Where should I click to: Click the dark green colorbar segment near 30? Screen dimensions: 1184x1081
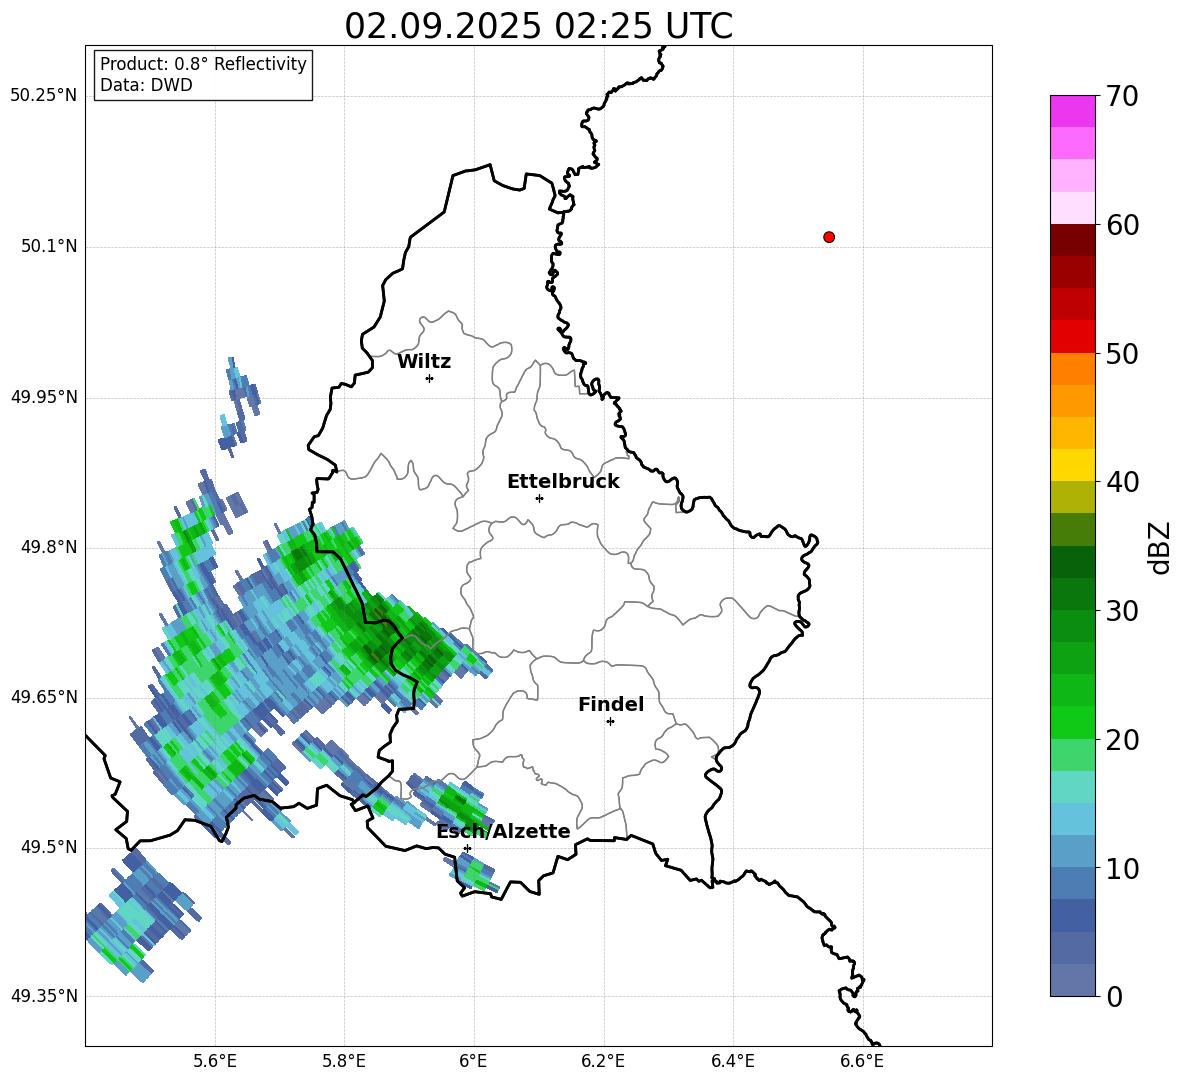[1072, 594]
